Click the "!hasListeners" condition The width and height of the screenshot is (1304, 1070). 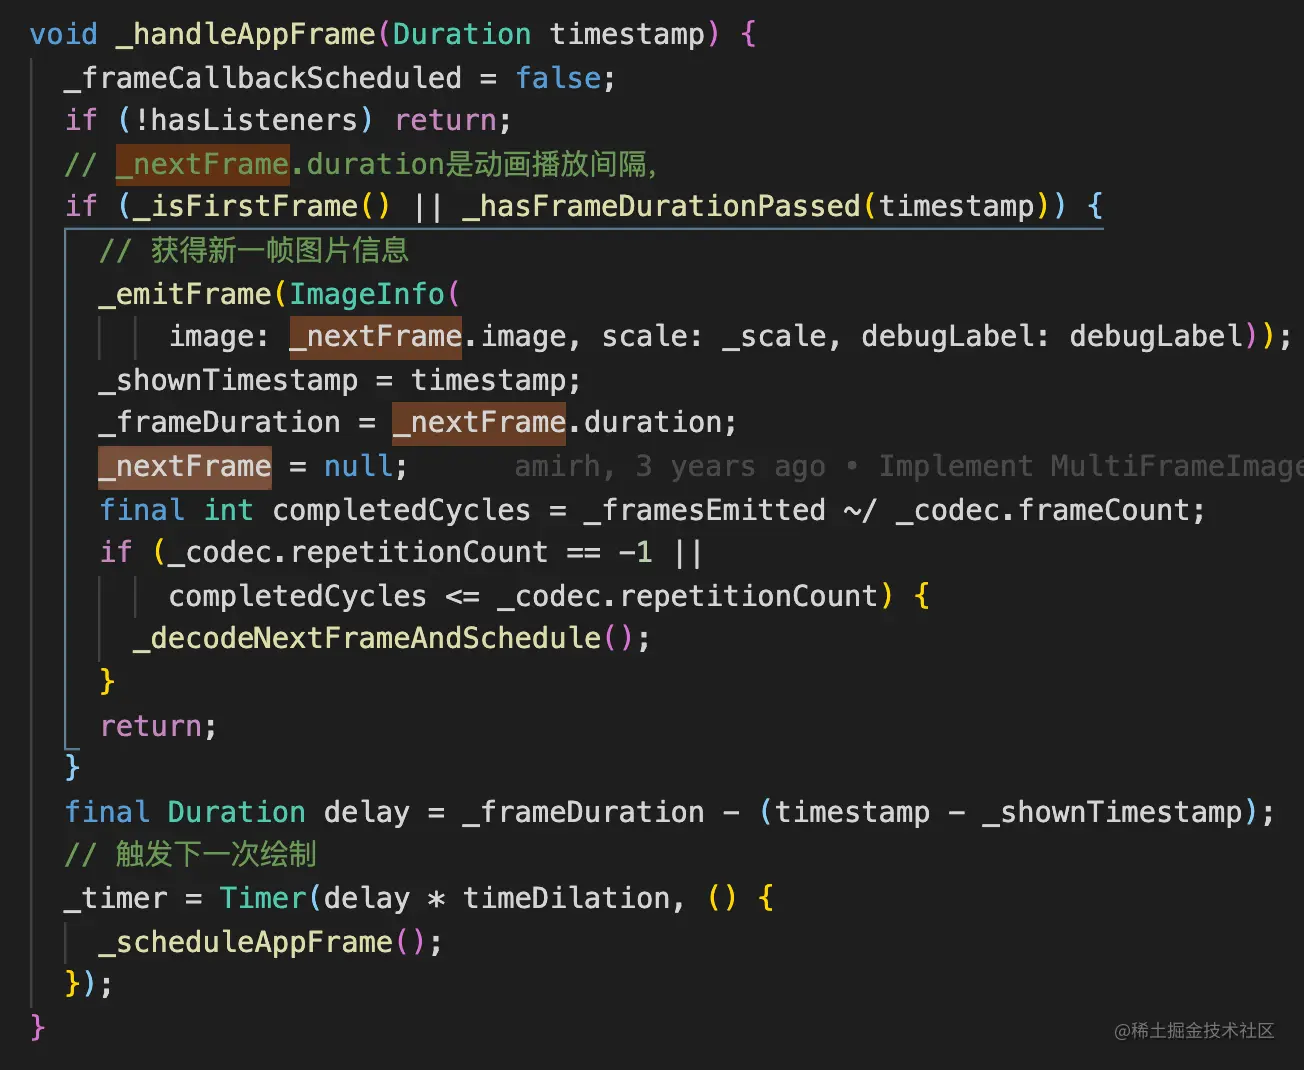click(245, 121)
